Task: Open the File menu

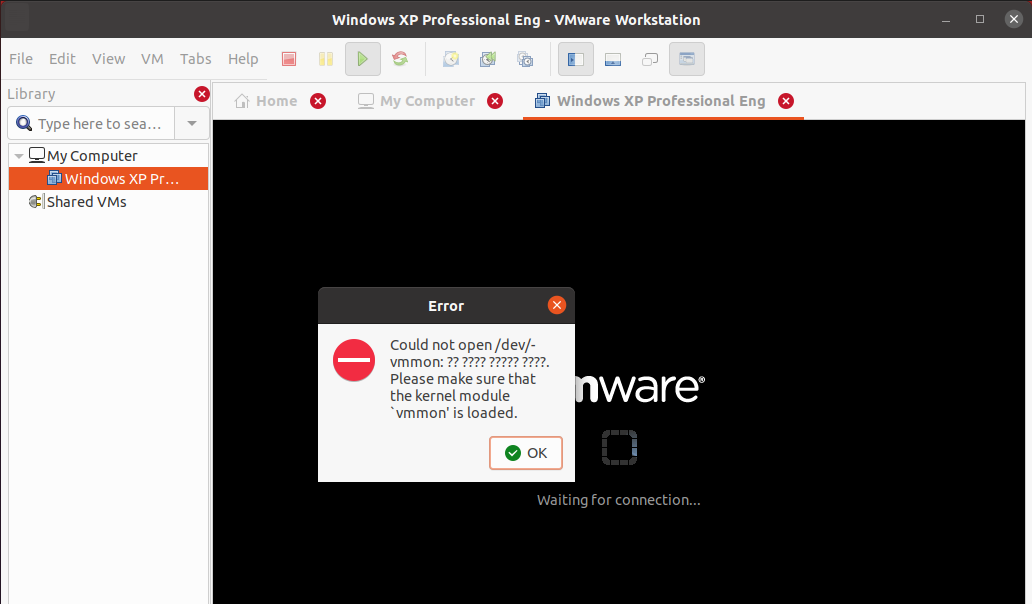Action: (x=21, y=59)
